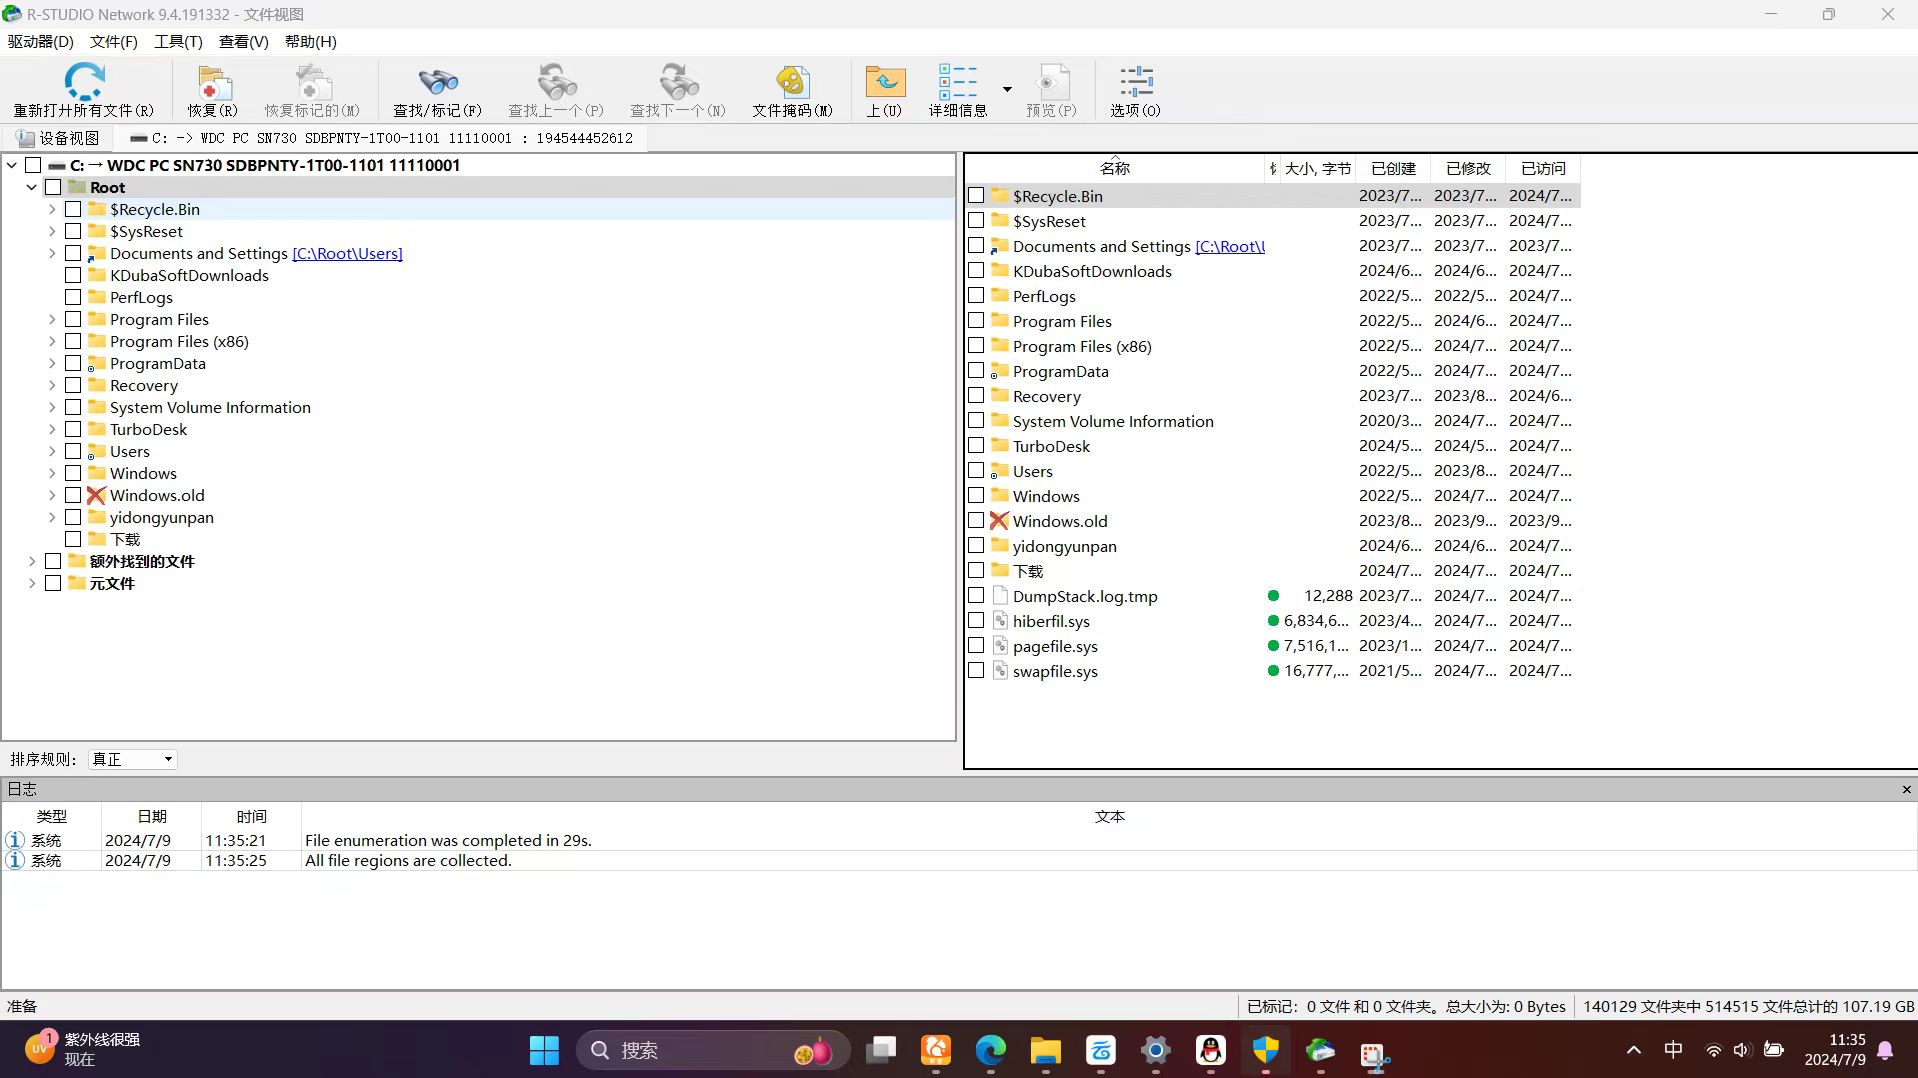Switch to the Device View (设备视图) tab
Image resolution: width=1918 pixels, height=1078 pixels.
click(58, 138)
